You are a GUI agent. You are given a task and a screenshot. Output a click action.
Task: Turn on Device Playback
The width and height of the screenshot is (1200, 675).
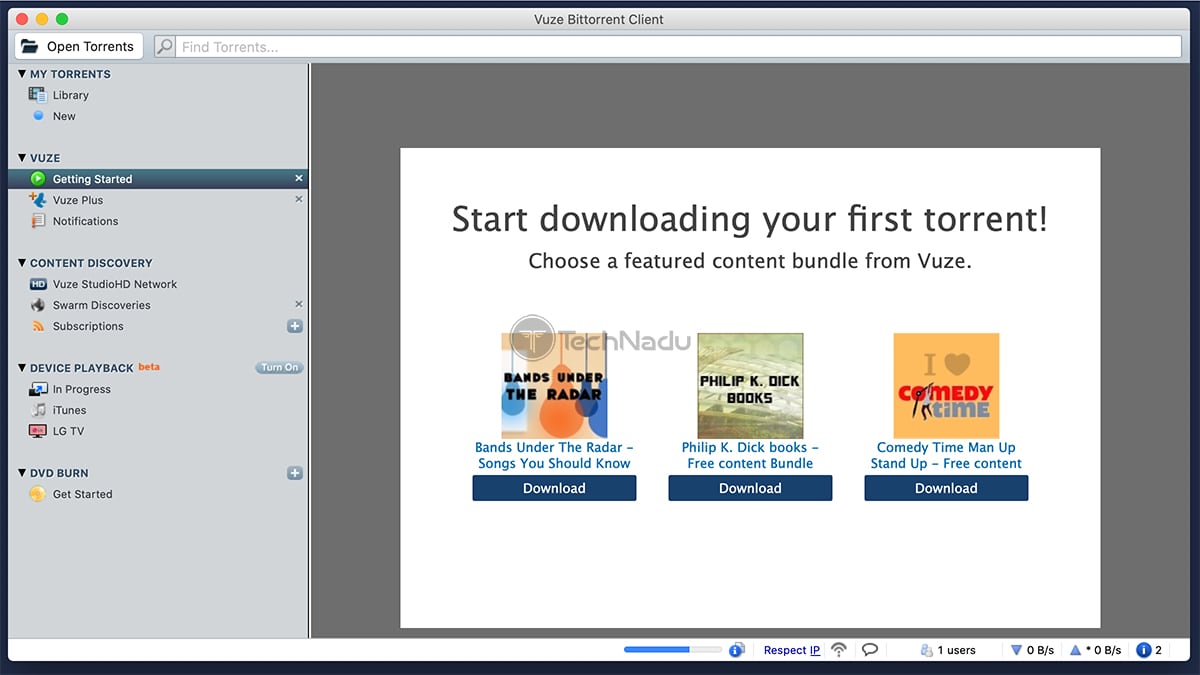[279, 367]
